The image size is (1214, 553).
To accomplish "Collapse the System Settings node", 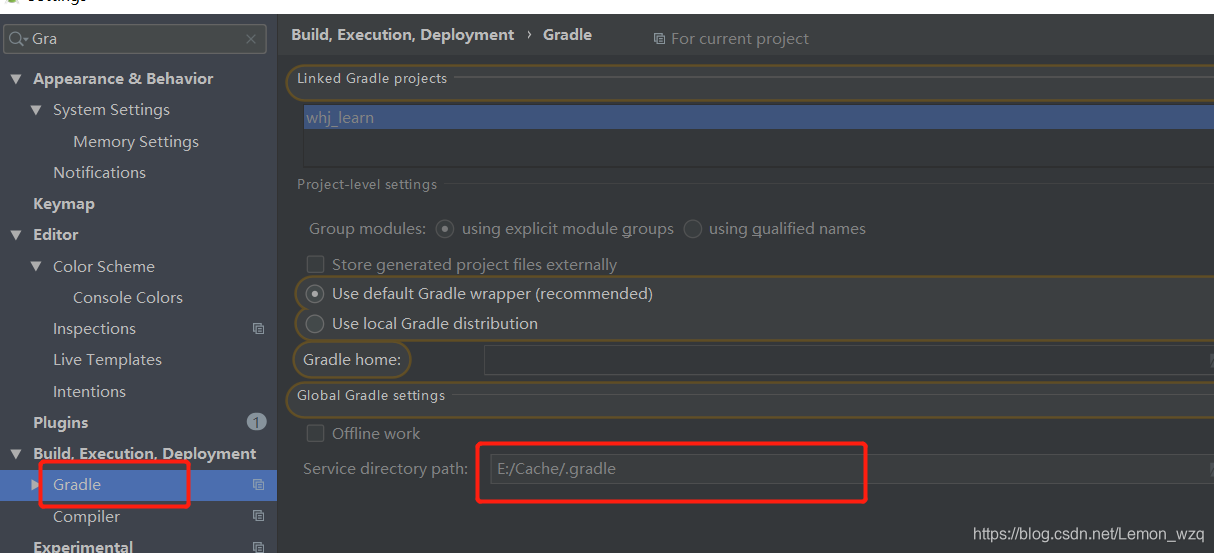I will click(36, 110).
